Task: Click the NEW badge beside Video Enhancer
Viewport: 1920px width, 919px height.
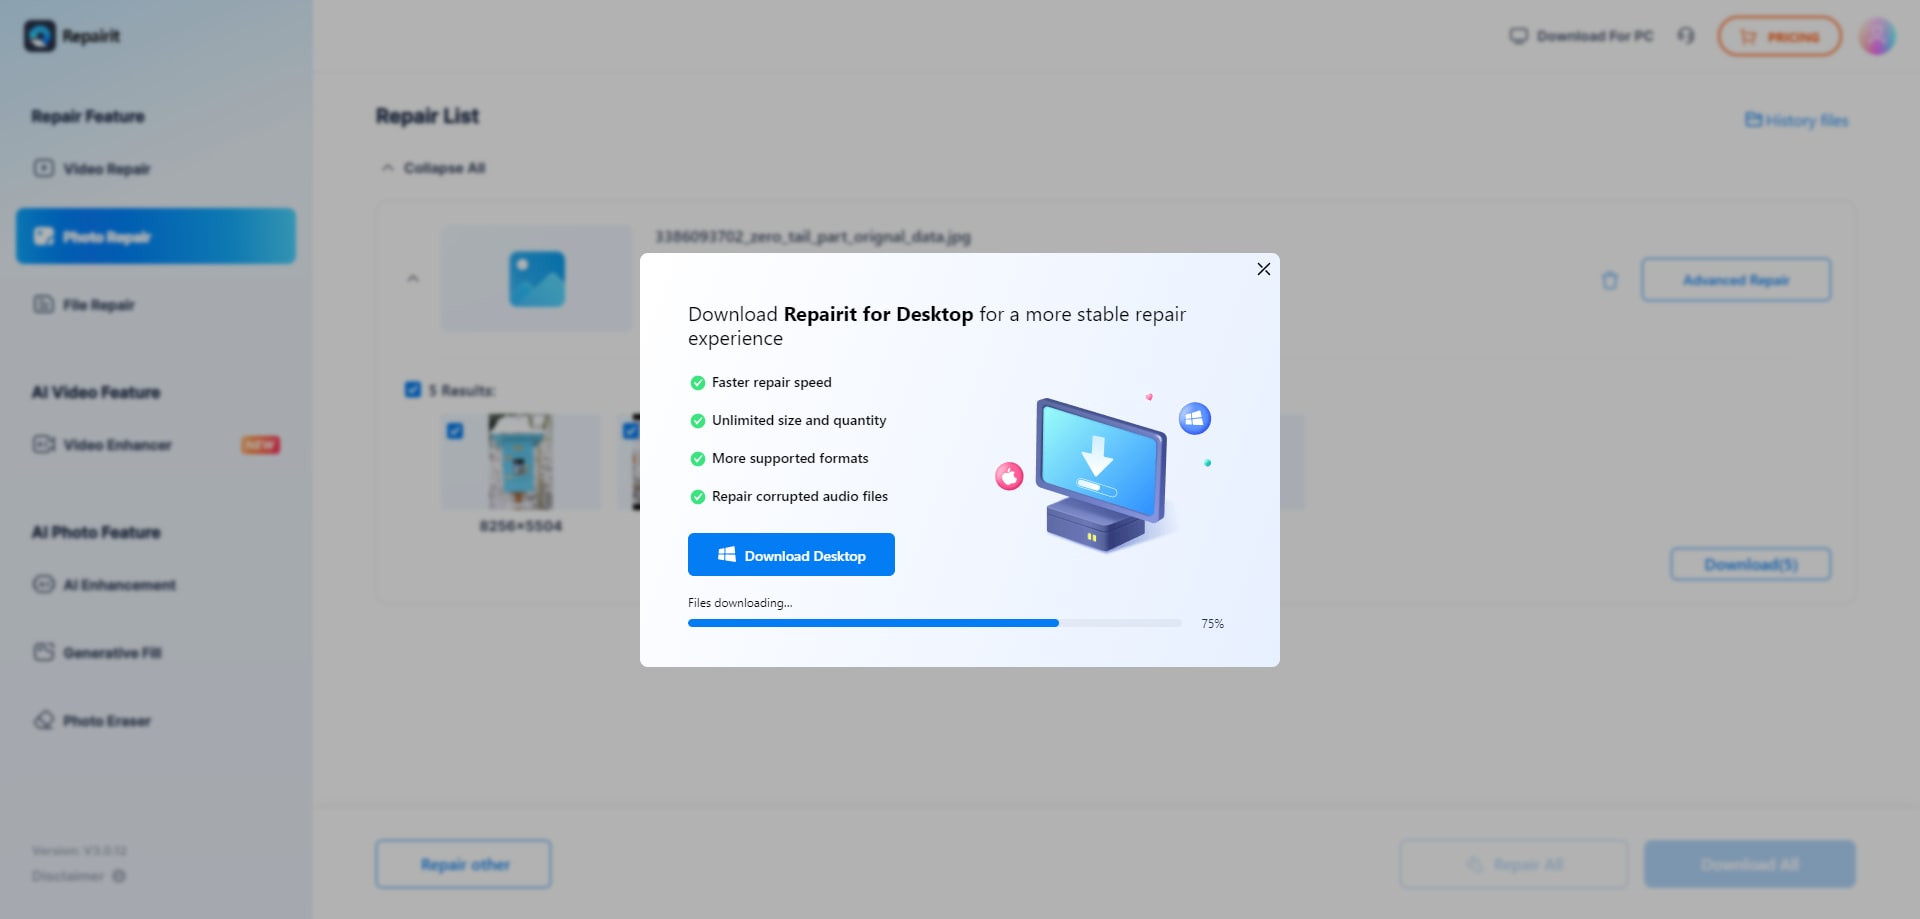Action: (260, 445)
